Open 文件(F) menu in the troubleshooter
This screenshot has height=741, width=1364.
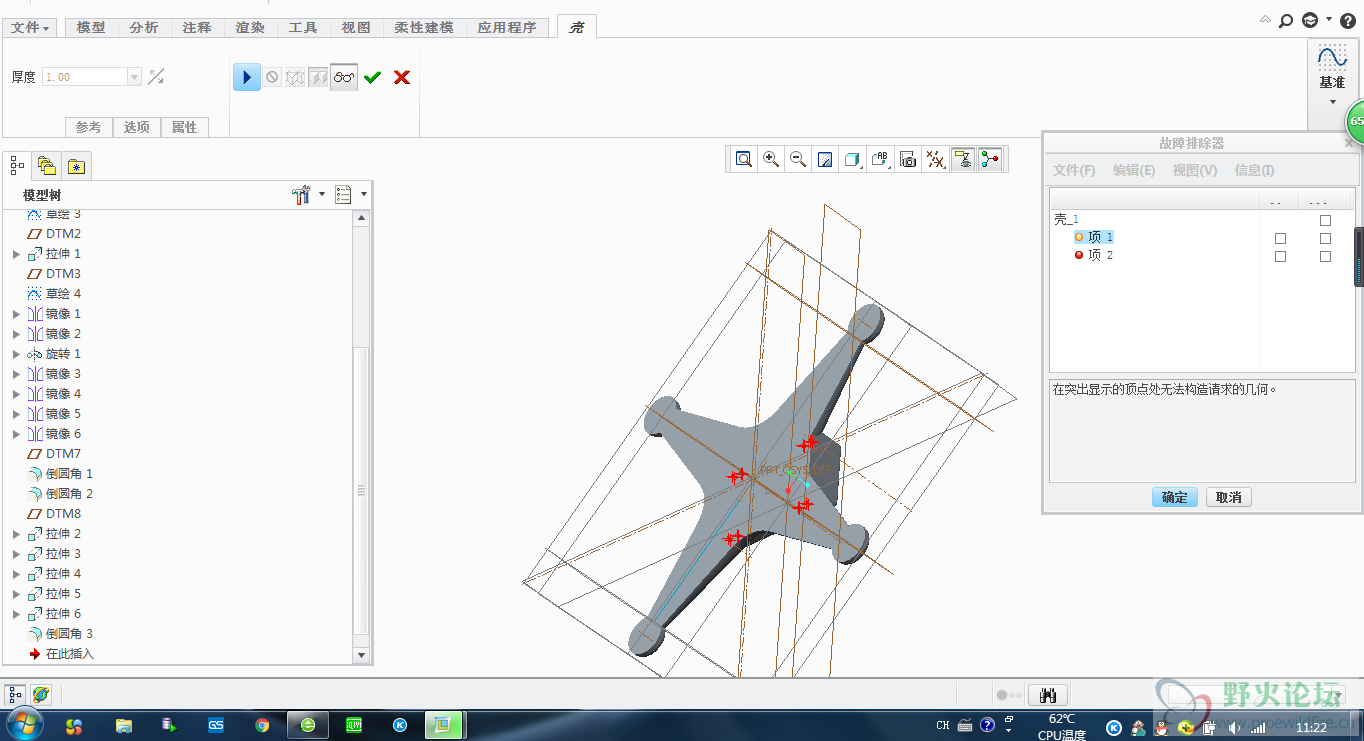[x=1074, y=171]
